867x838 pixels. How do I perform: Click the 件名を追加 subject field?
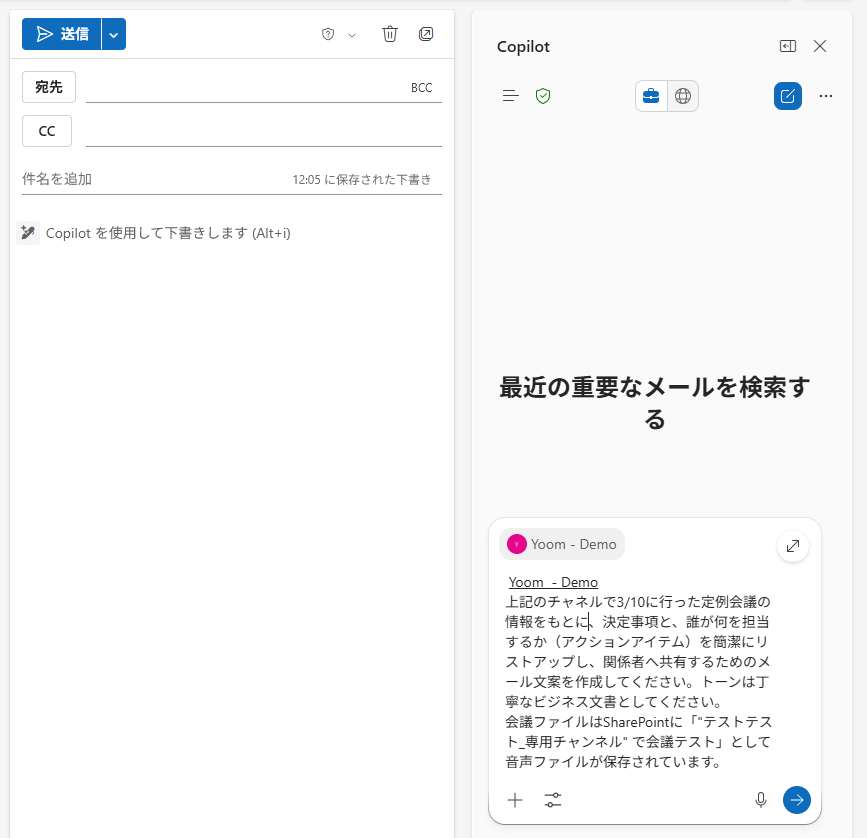coord(155,179)
